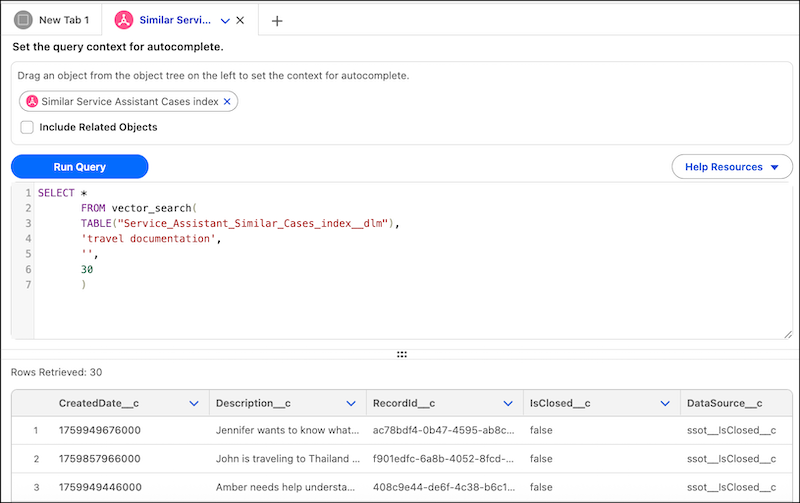Click the table name string in line 3

pos(253,223)
